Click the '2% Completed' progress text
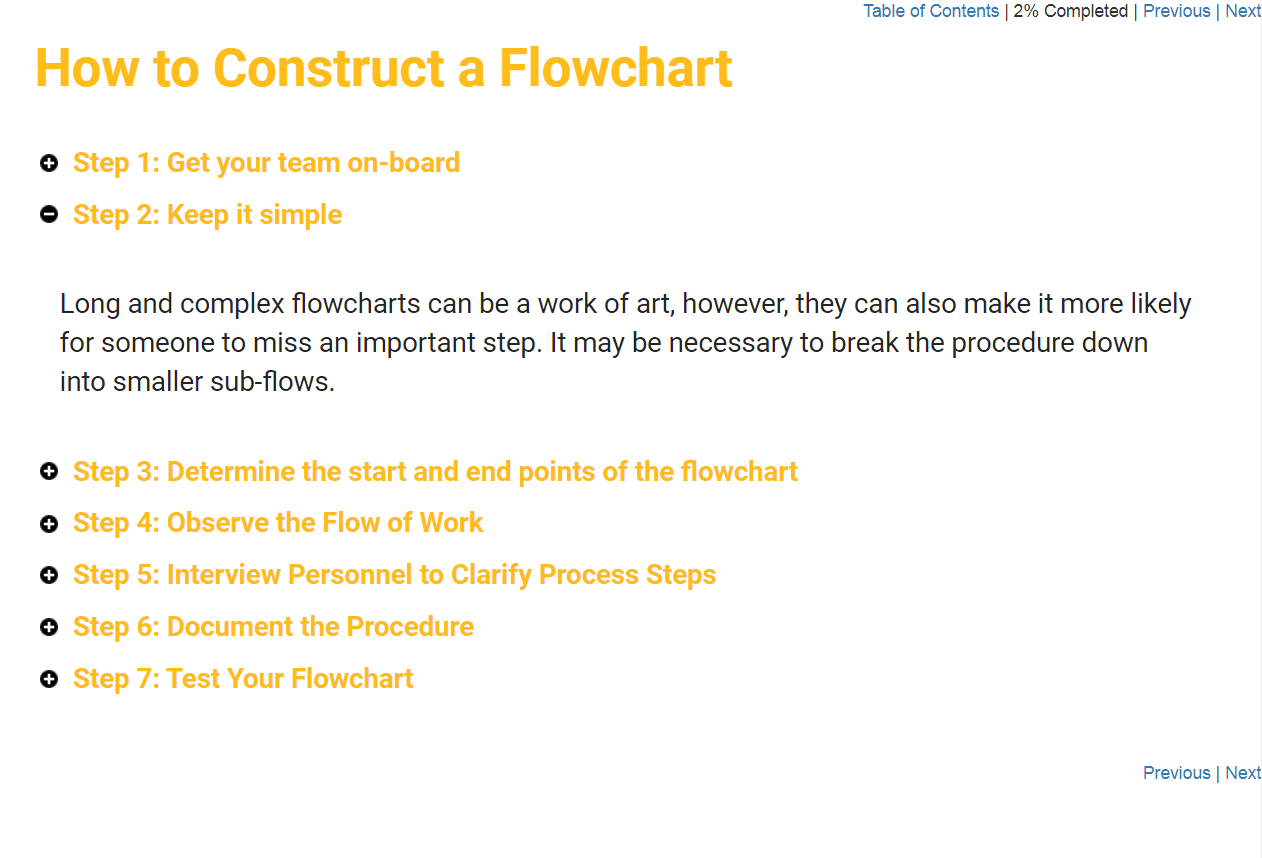This screenshot has width=1262, height=858. (x=1071, y=11)
